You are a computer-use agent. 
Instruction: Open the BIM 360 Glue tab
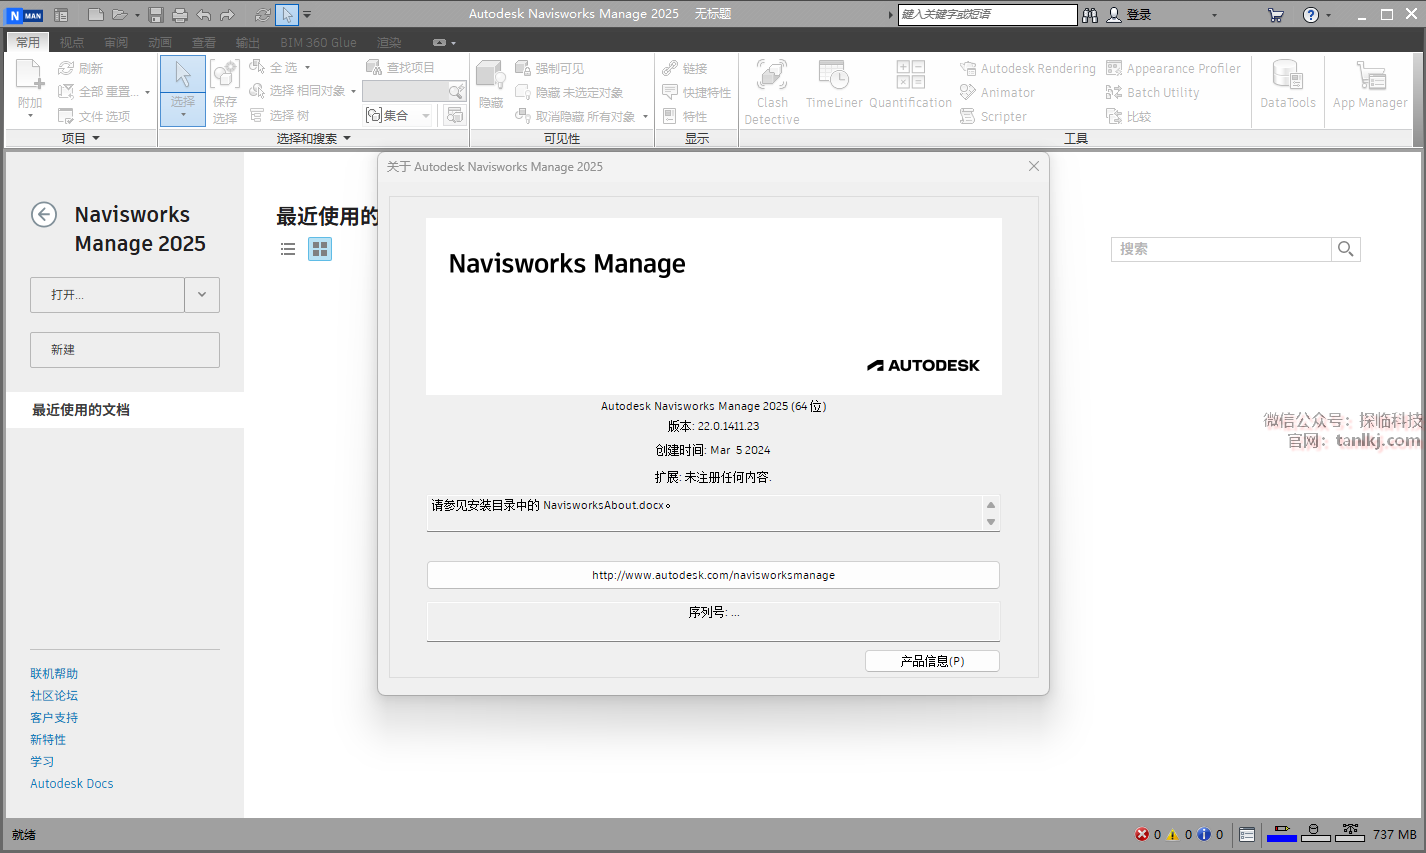click(318, 42)
